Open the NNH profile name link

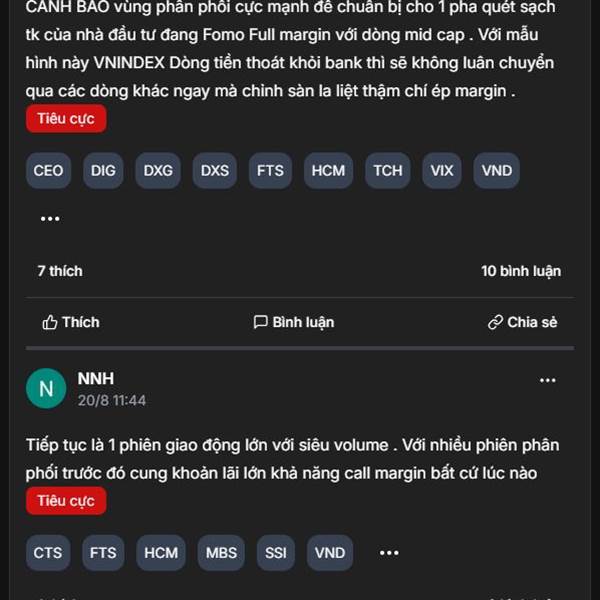coord(96,379)
